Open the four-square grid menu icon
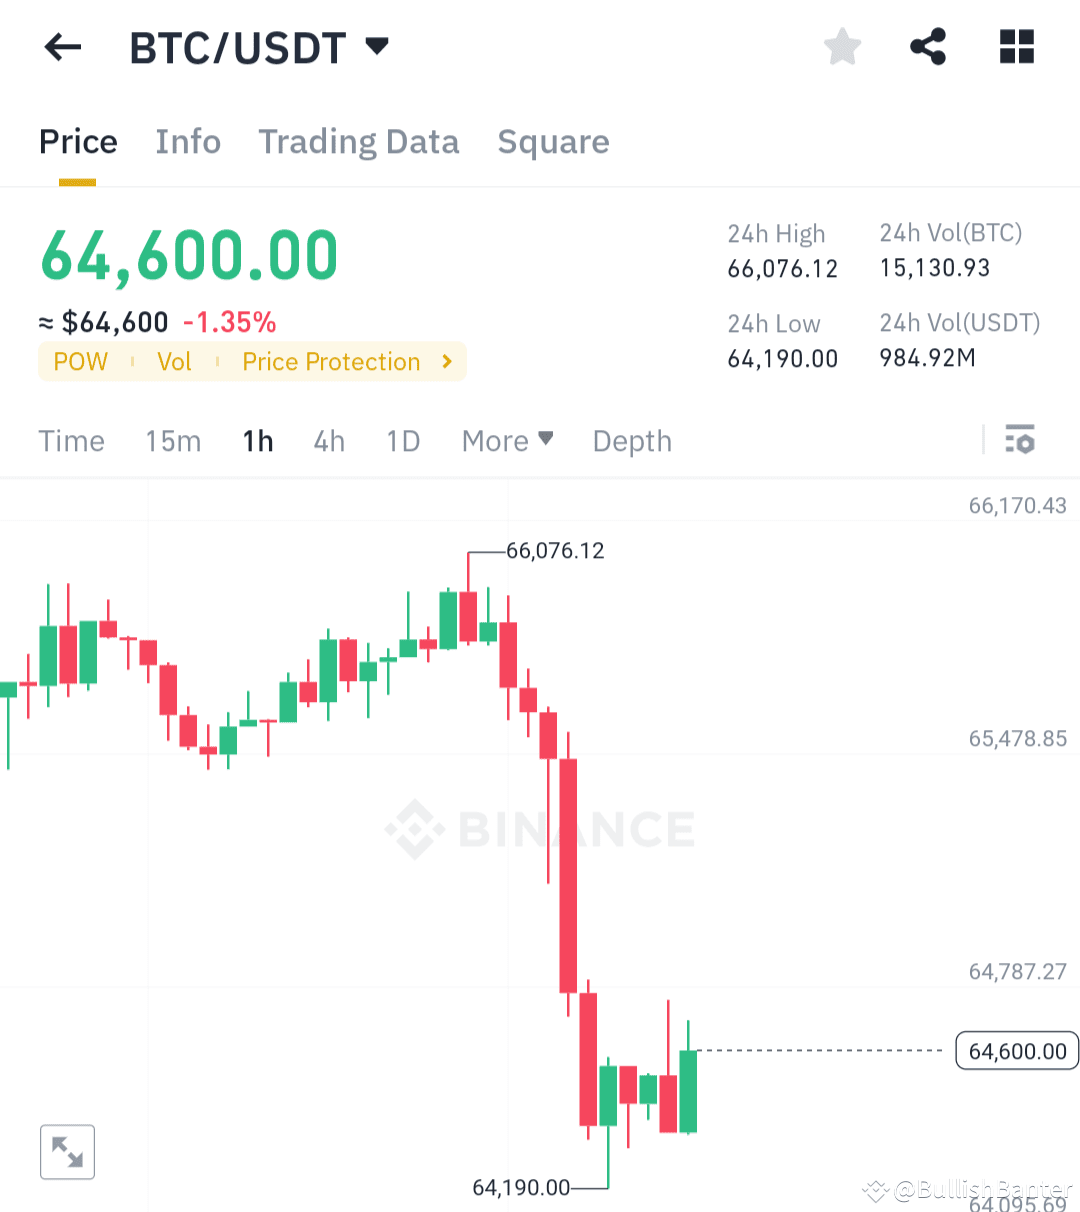This screenshot has width=1080, height=1212. (1017, 47)
